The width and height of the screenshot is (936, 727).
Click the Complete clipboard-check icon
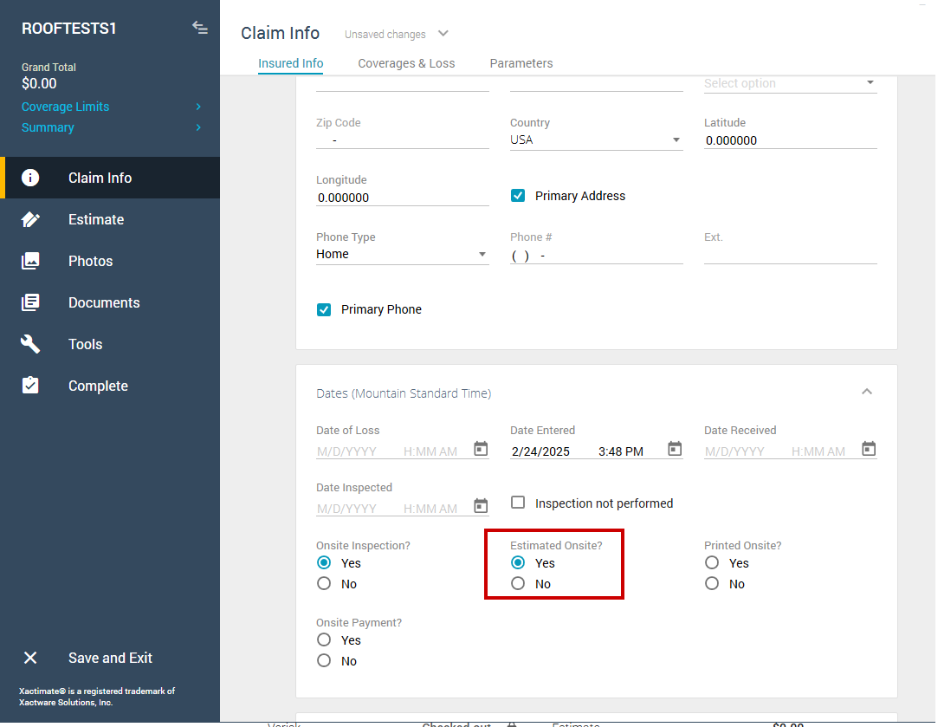[x=31, y=386]
